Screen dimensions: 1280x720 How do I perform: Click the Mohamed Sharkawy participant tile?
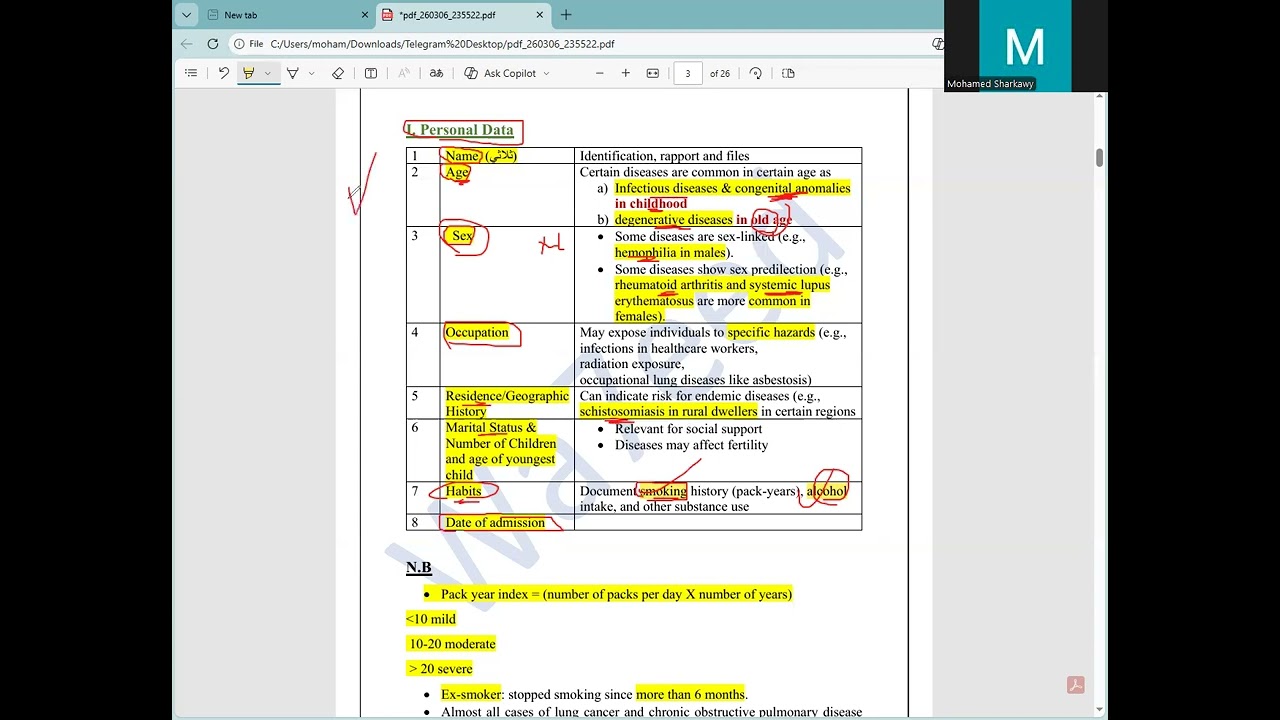1025,46
